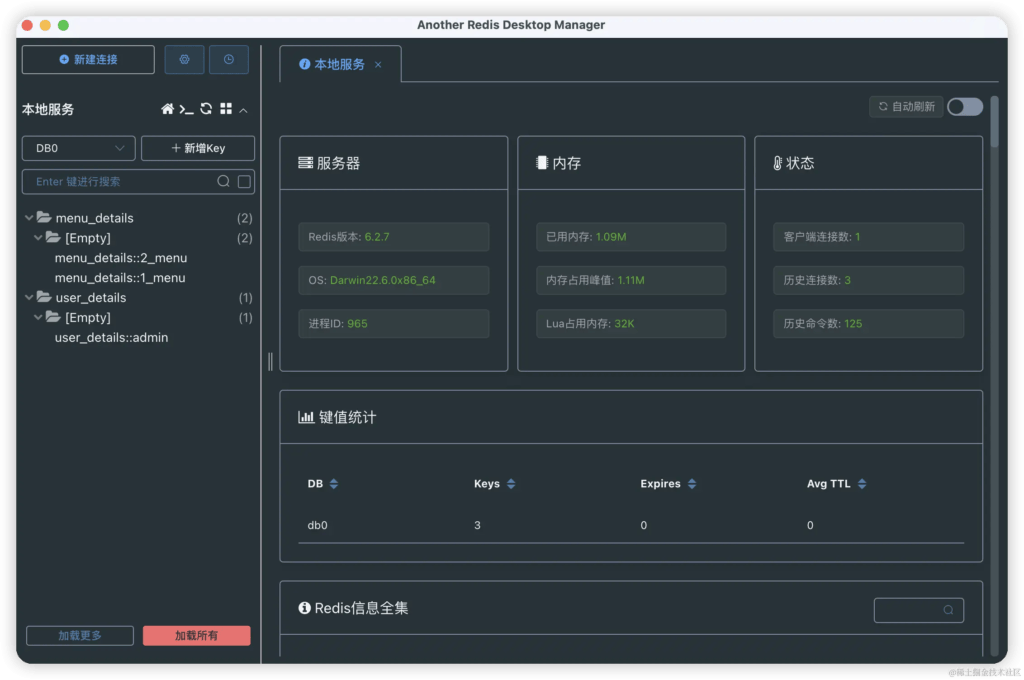Collapse the user_details folder

coord(30,298)
